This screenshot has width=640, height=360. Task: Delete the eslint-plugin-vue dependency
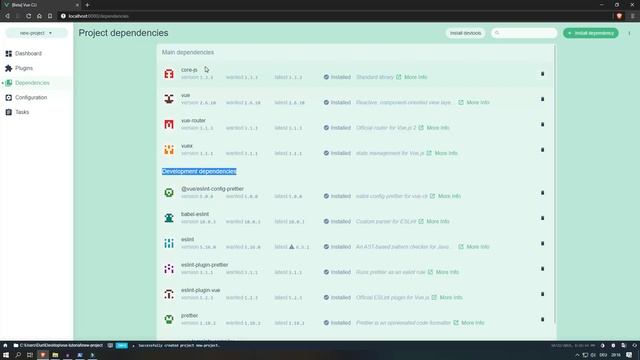pyautogui.click(x=542, y=294)
